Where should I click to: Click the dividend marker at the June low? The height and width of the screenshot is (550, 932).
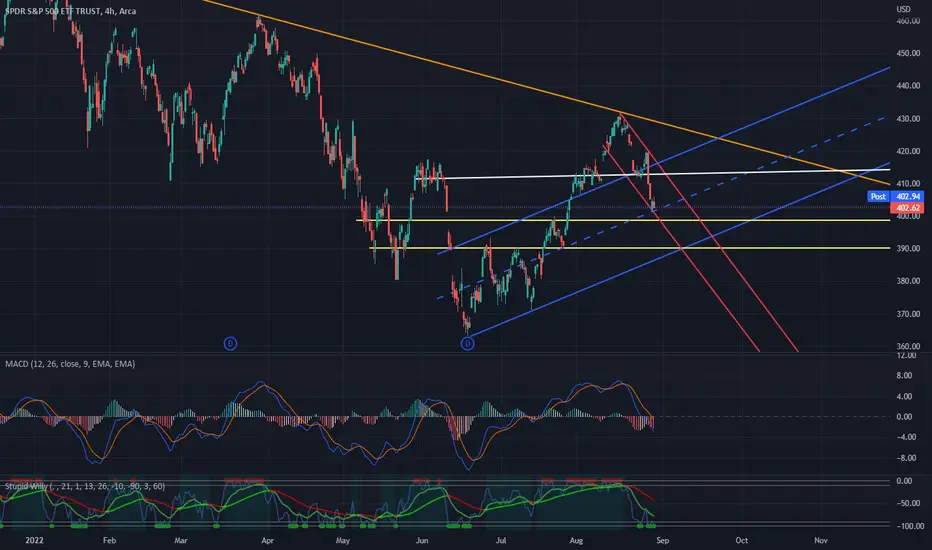point(468,343)
